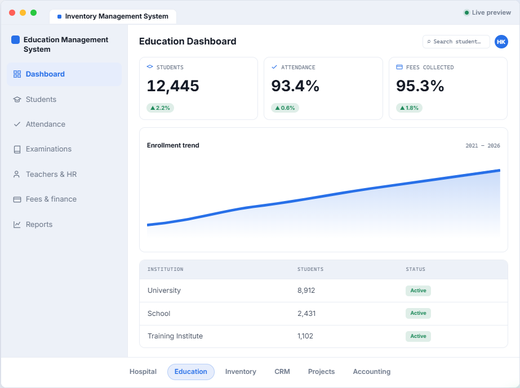Select the Training Institute table row
This screenshot has height=388, width=520.
(x=323, y=336)
